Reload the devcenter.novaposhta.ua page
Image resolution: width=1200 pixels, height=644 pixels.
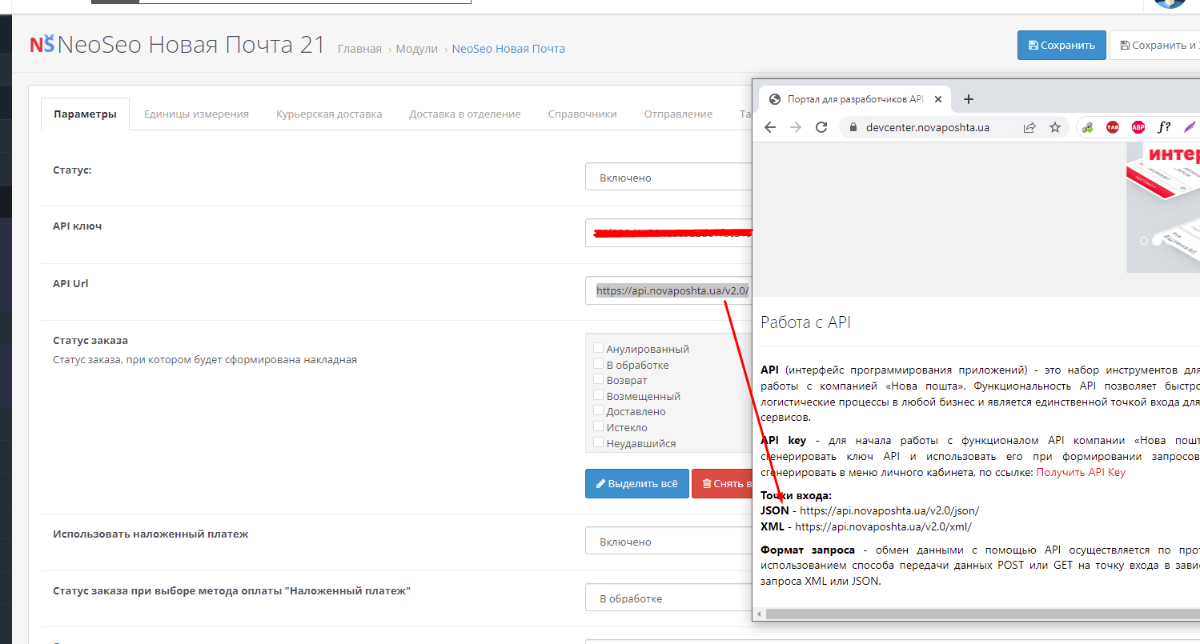click(821, 127)
